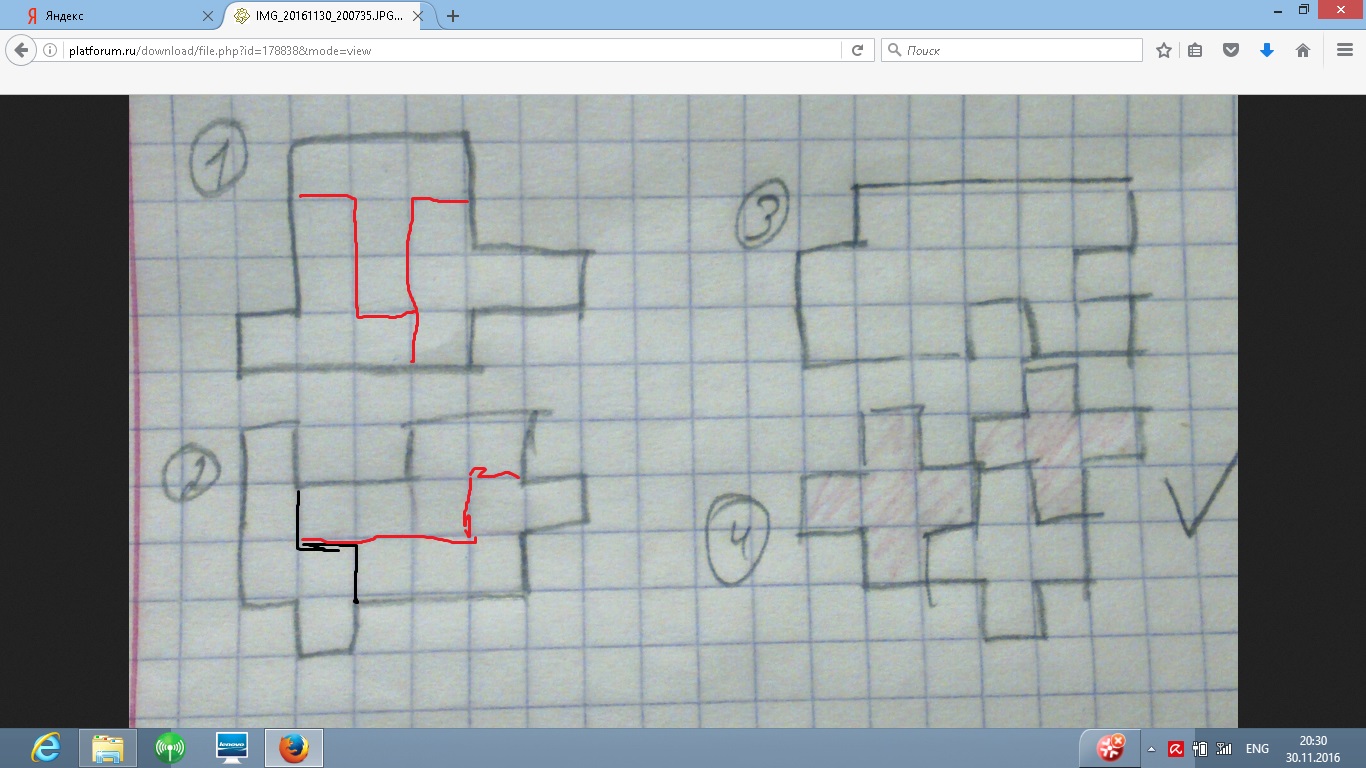
Task: Open the search engine dropdown magnifier
Action: click(x=895, y=50)
